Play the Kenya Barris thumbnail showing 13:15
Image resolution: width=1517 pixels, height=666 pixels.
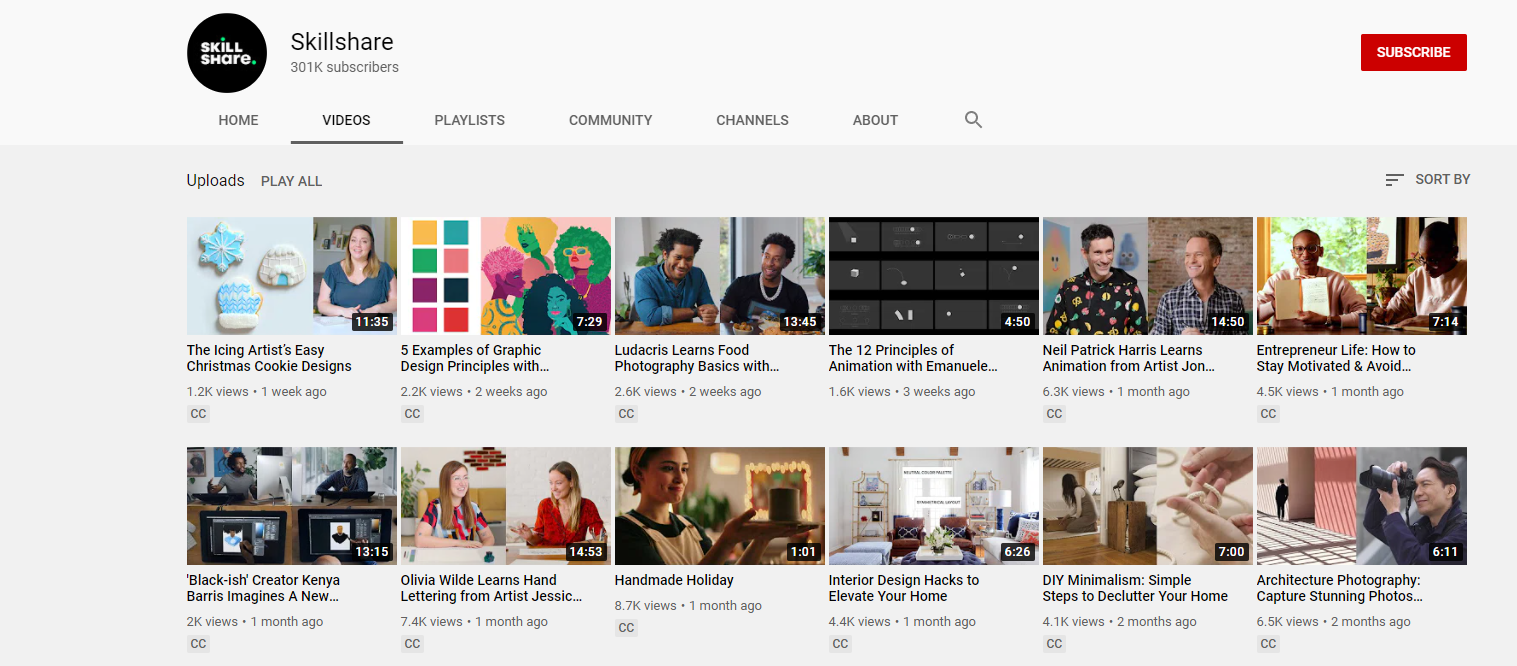(292, 506)
